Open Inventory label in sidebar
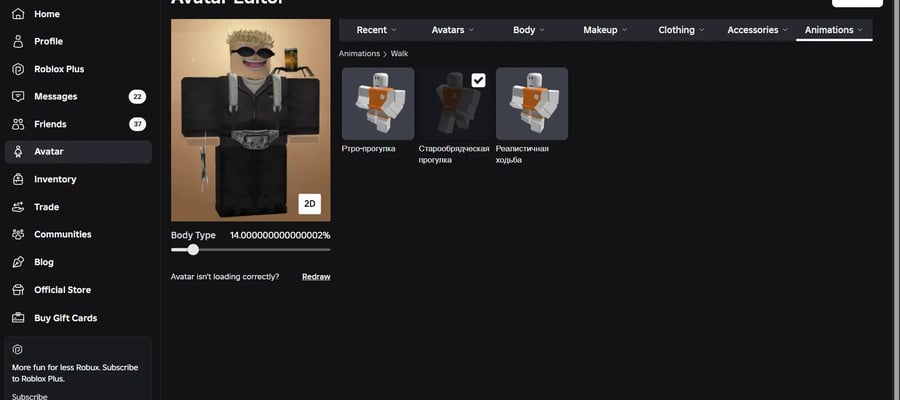900x400 pixels. click(55, 179)
